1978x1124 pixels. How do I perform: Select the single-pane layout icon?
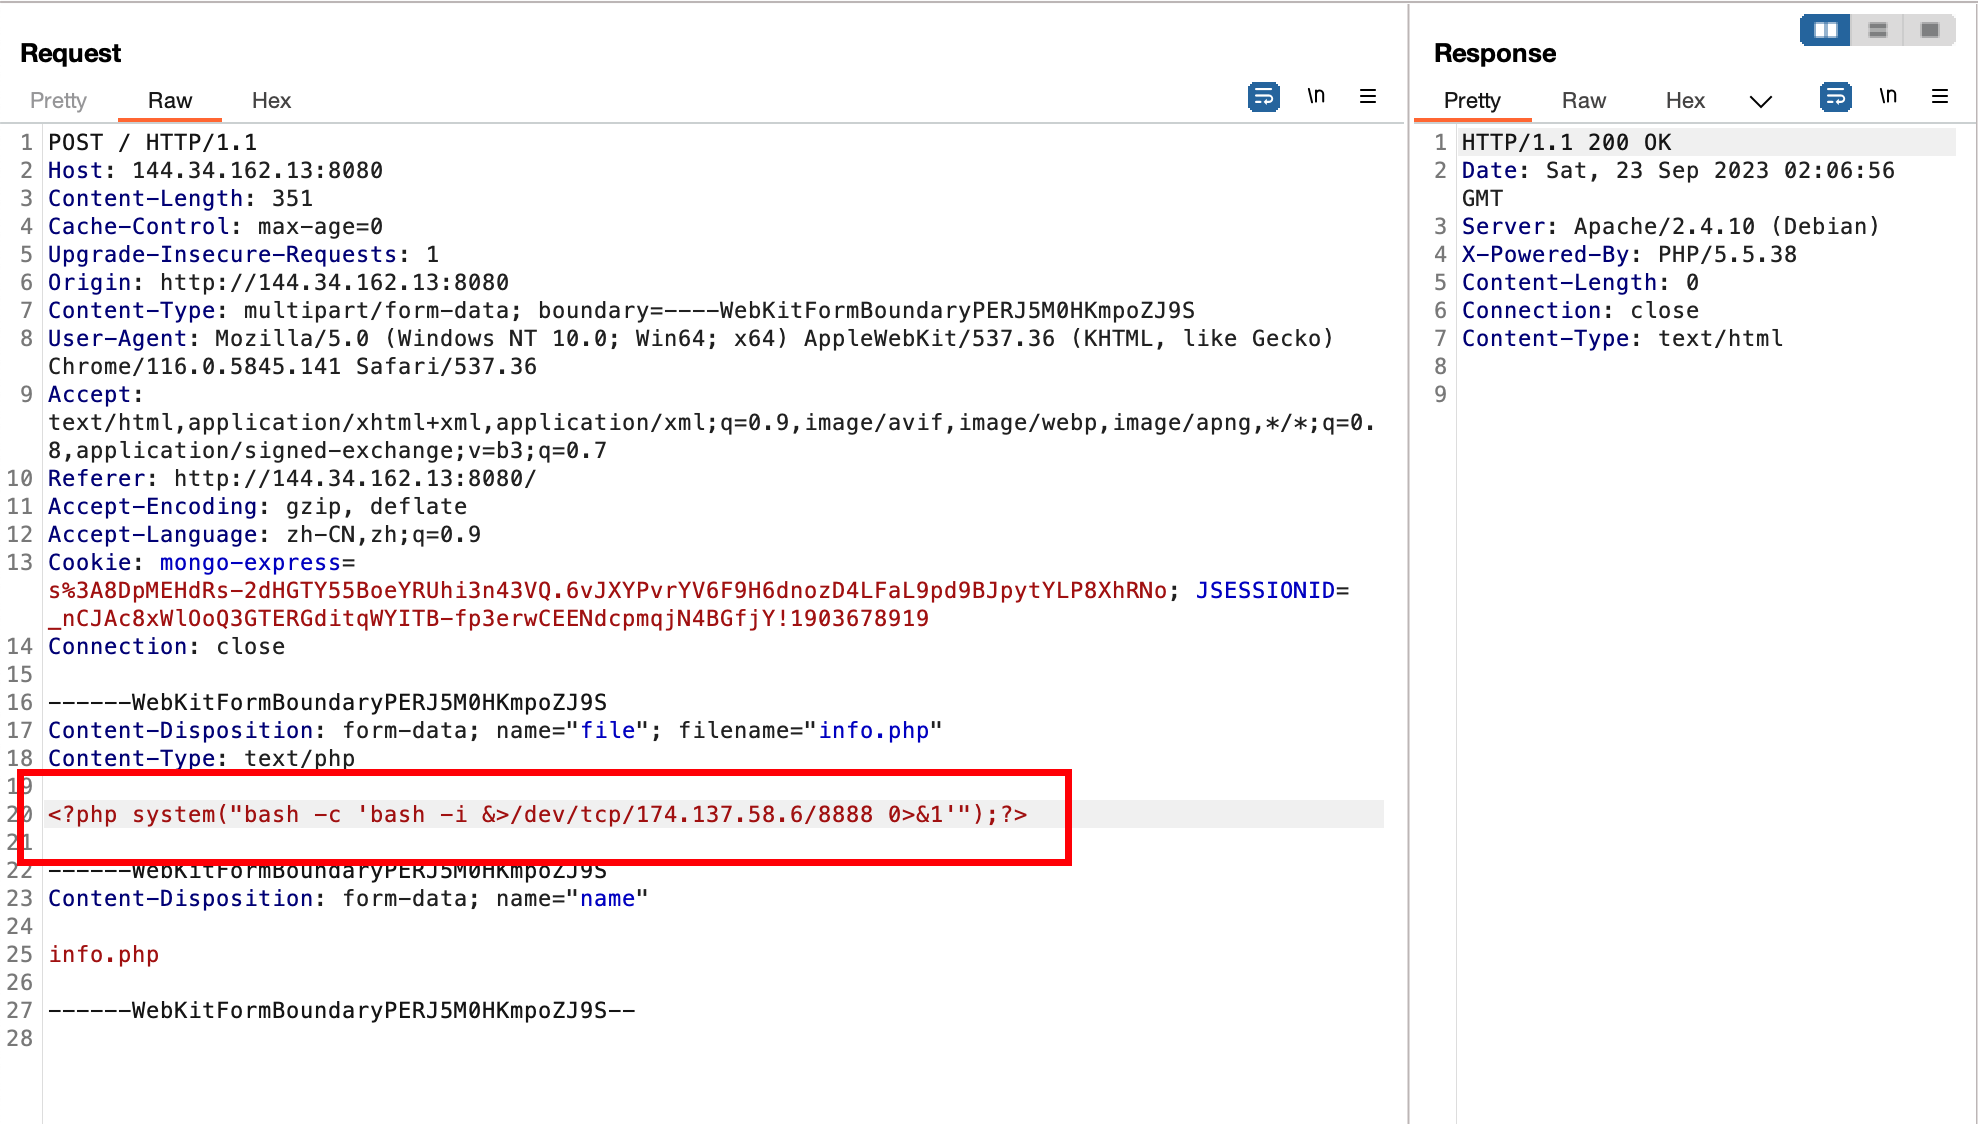click(1929, 30)
